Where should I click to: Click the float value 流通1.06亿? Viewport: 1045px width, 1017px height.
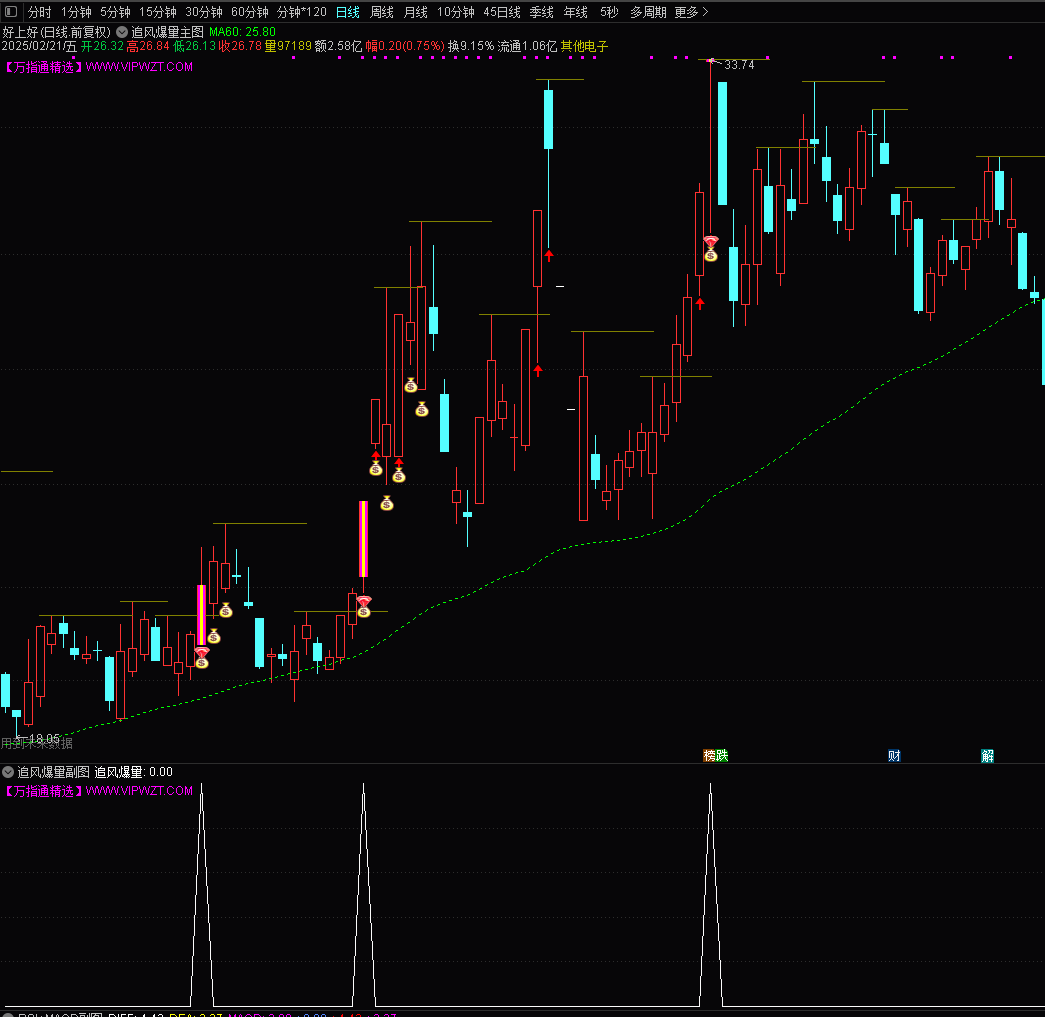(527, 46)
